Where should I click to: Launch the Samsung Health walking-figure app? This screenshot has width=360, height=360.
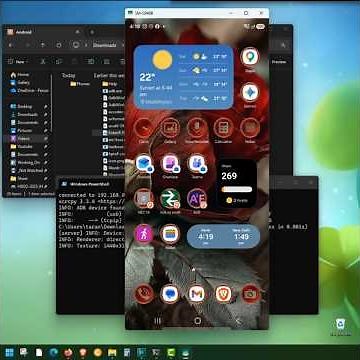pyautogui.click(x=144, y=234)
